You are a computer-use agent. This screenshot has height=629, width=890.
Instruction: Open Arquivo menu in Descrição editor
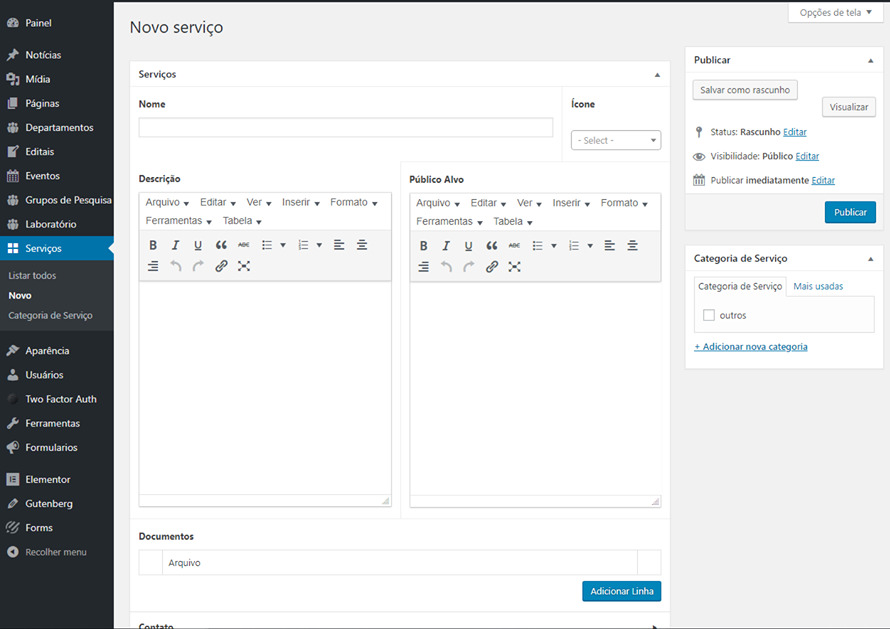coord(167,203)
